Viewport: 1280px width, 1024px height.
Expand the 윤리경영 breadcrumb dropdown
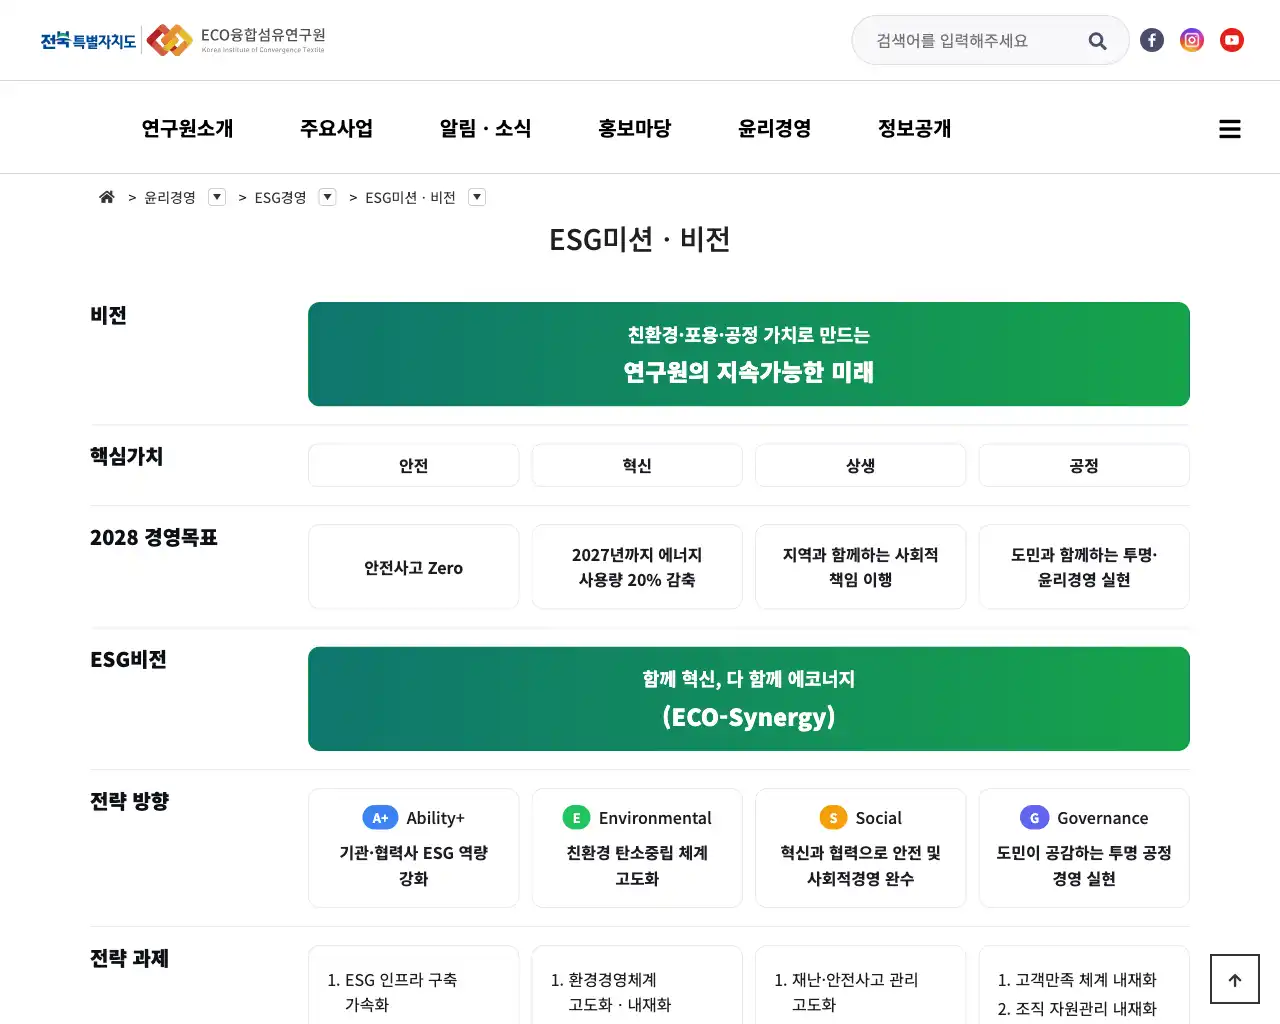tap(217, 197)
